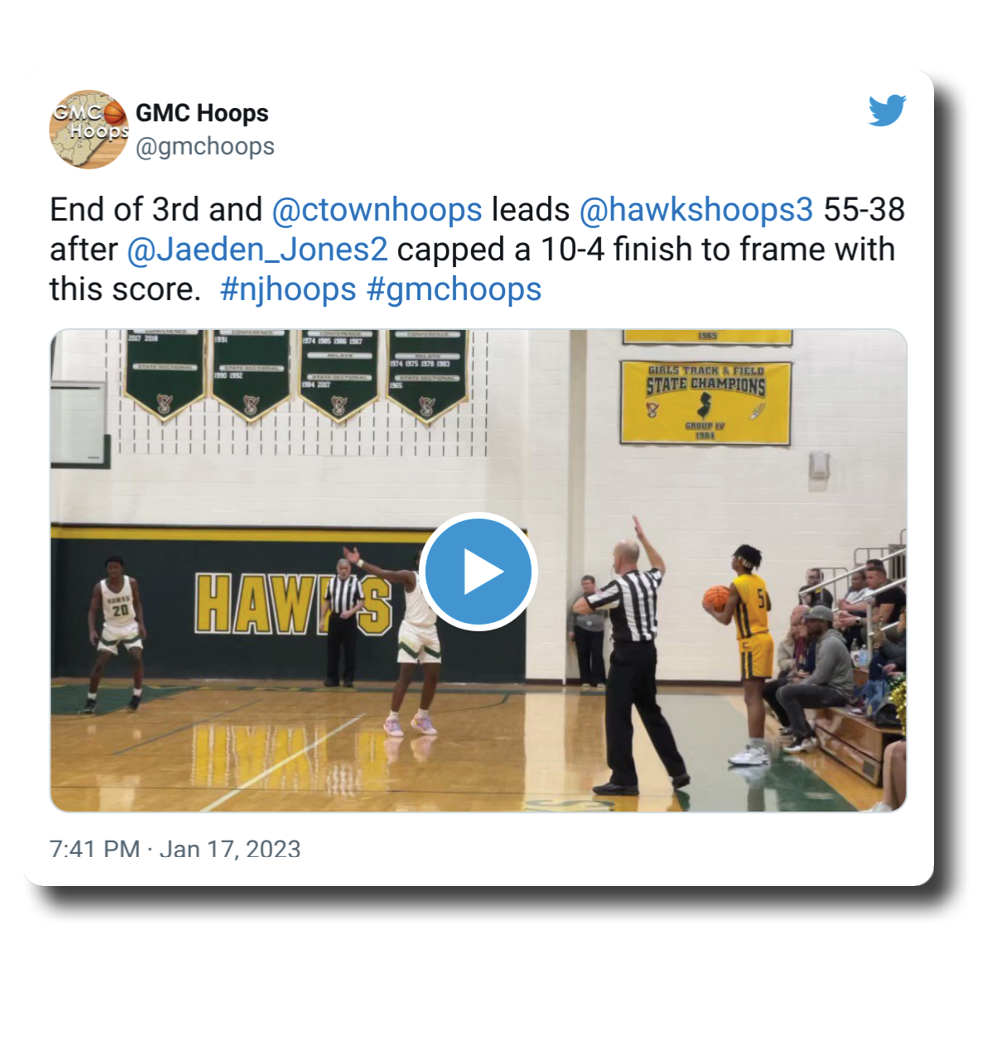
Task: Click player number 20 in video
Action: (x=117, y=633)
